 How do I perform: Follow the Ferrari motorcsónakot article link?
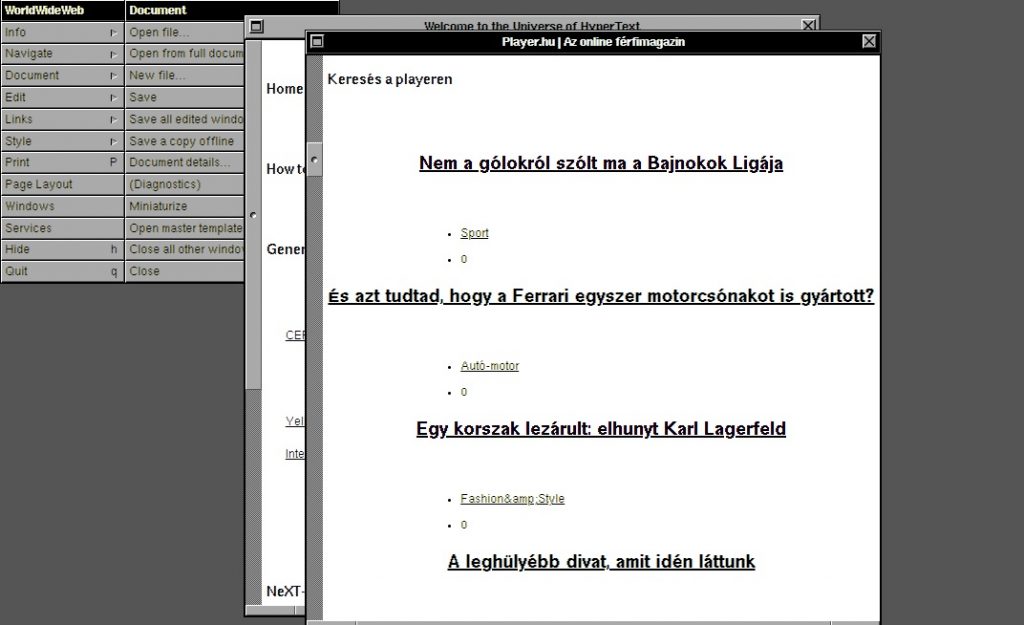tap(600, 296)
